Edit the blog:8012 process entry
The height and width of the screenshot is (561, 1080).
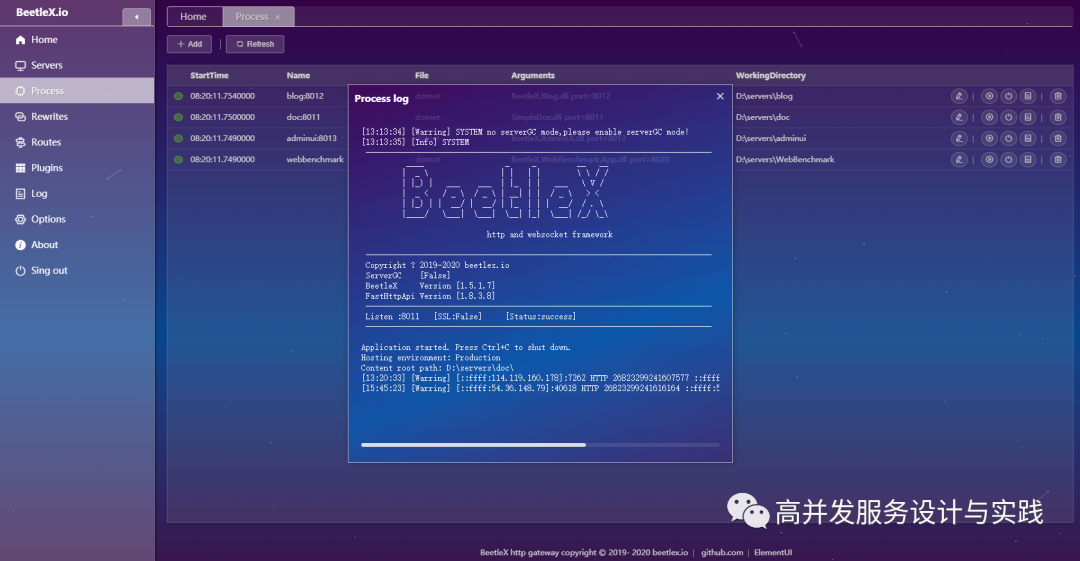click(959, 96)
